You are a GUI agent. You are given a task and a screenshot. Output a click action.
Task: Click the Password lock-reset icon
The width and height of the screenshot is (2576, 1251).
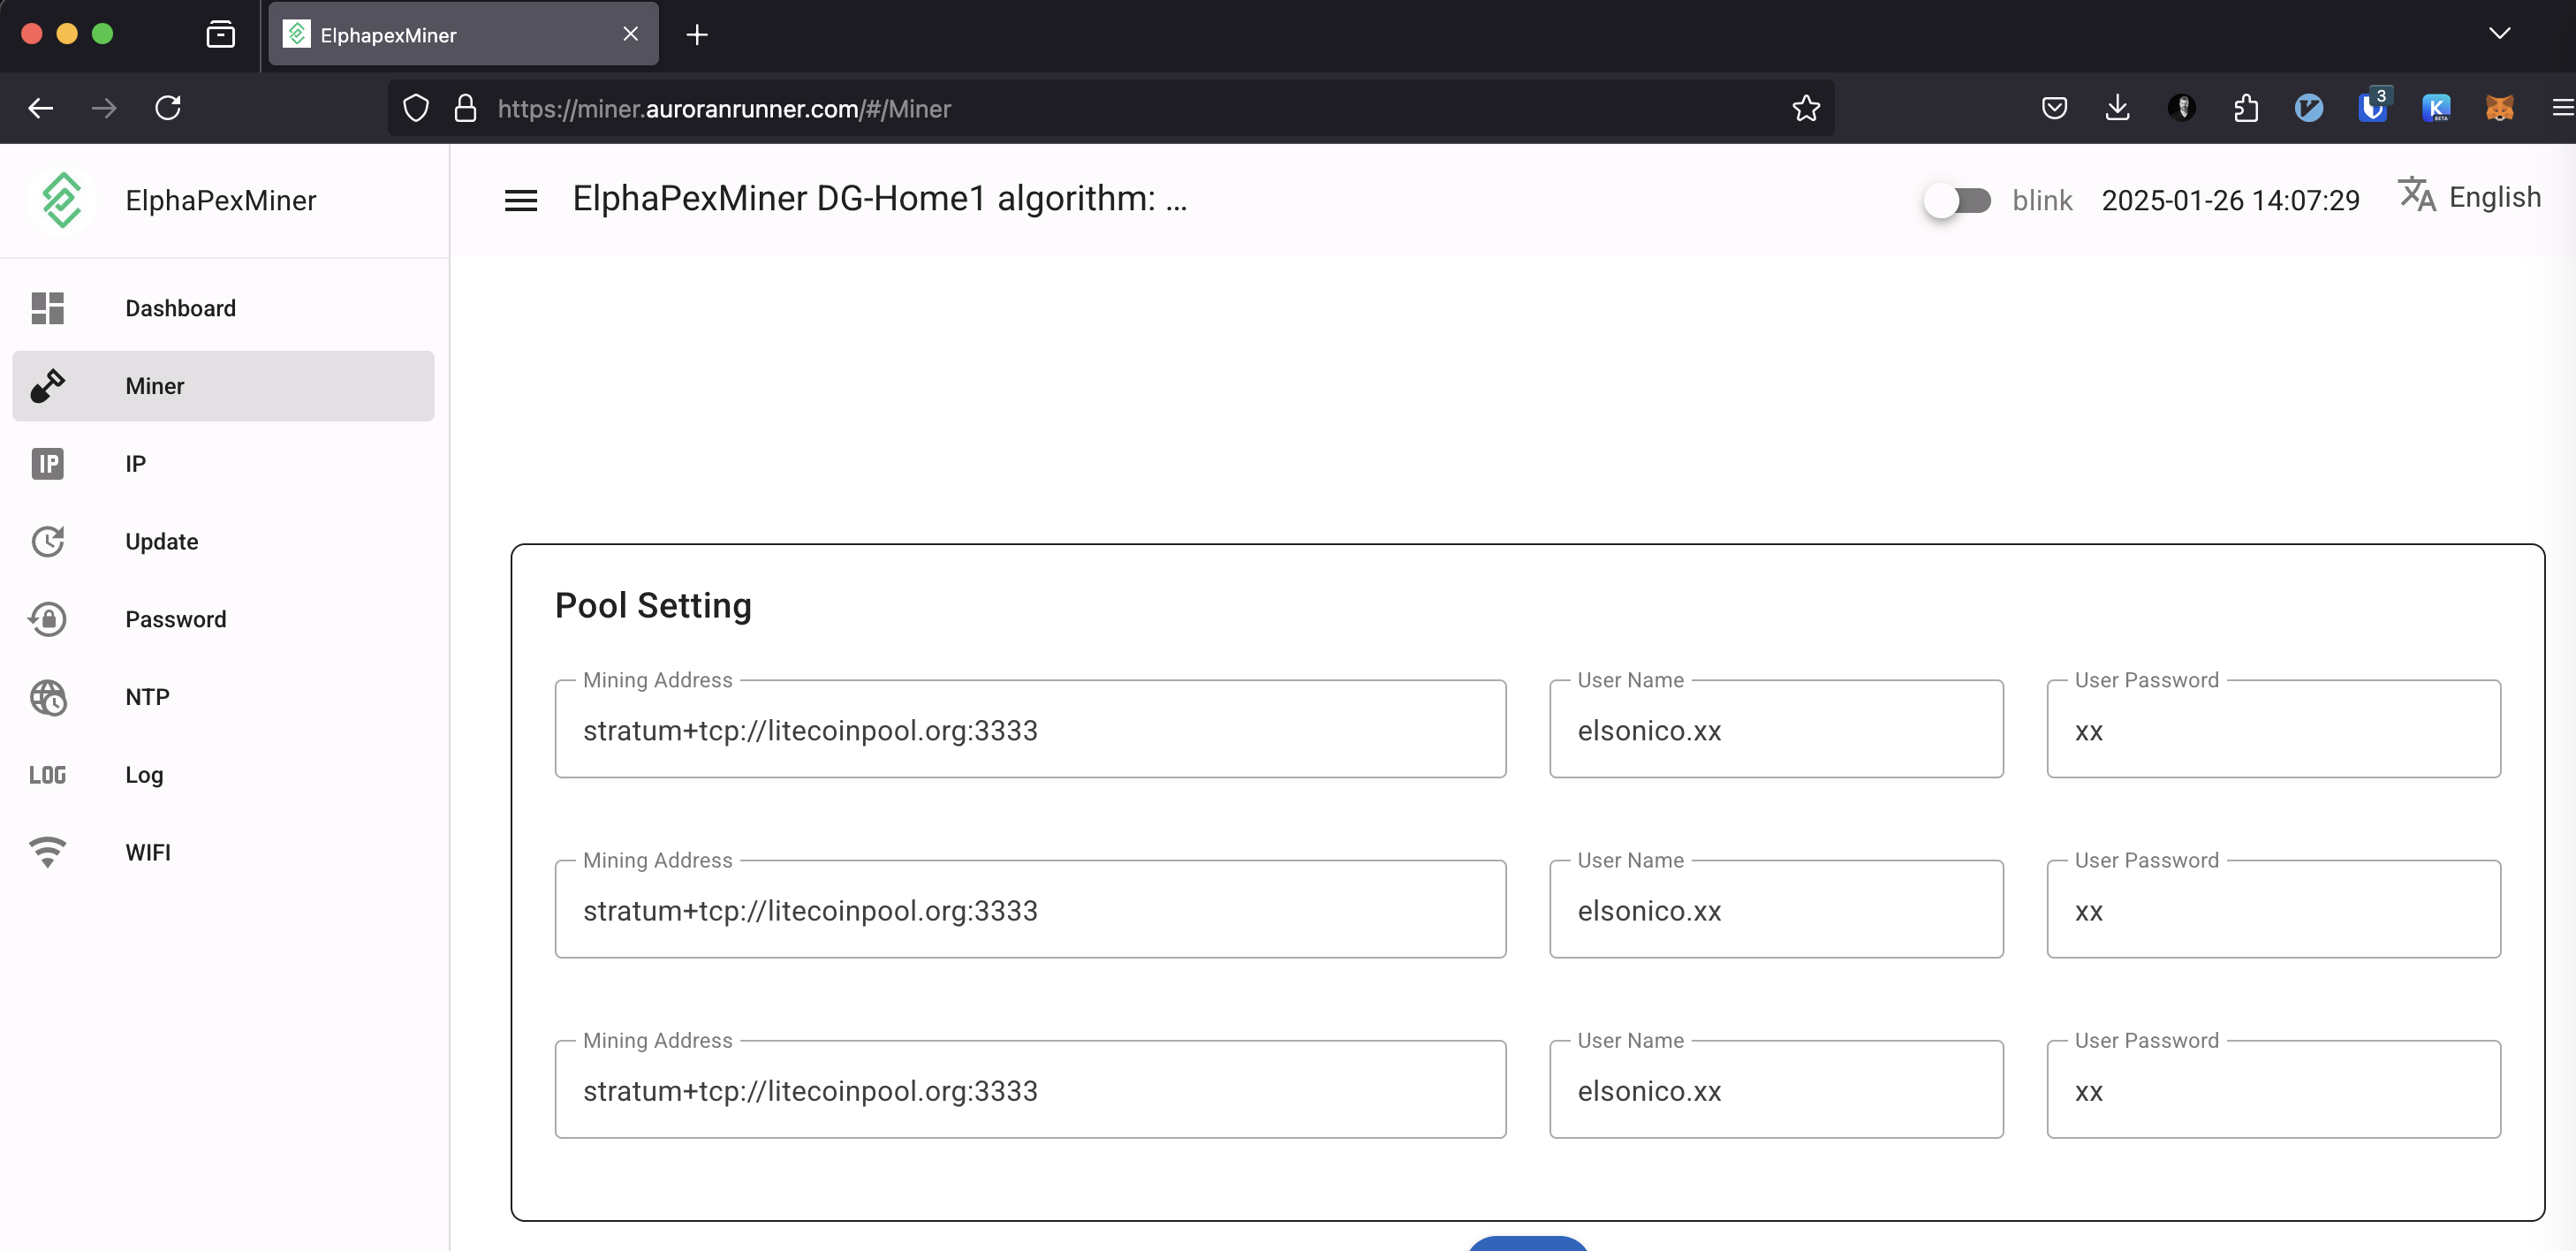[47, 619]
